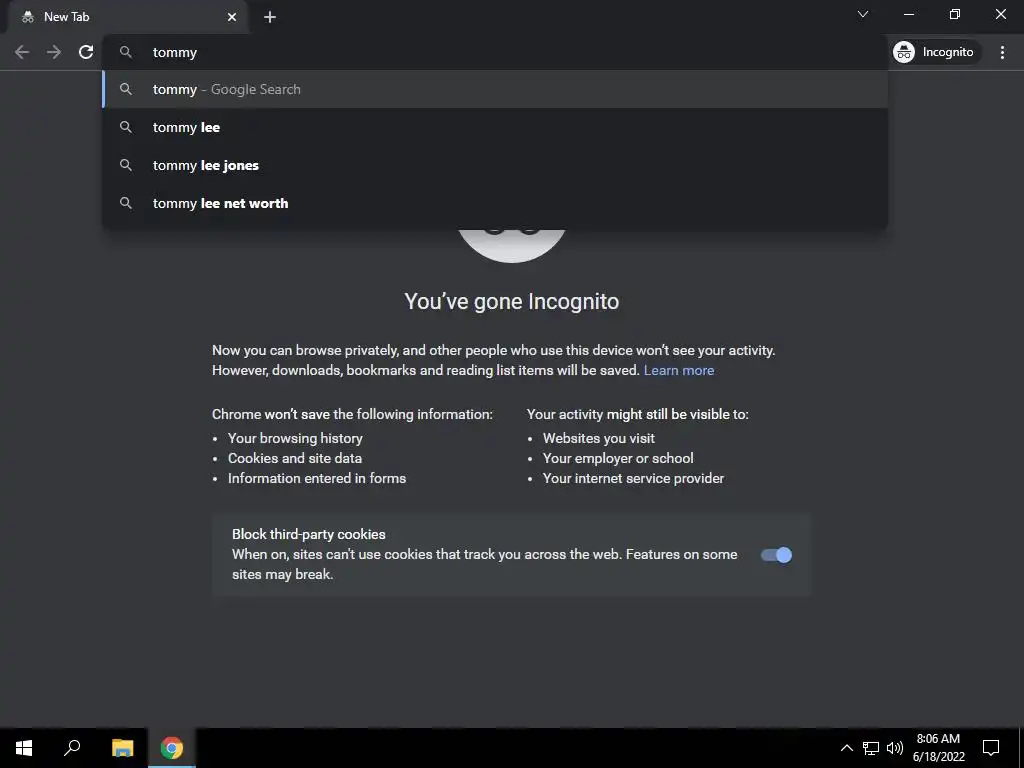This screenshot has height=768, width=1024.
Task: Restore down the Chrome window
Action: pyautogui.click(x=955, y=14)
